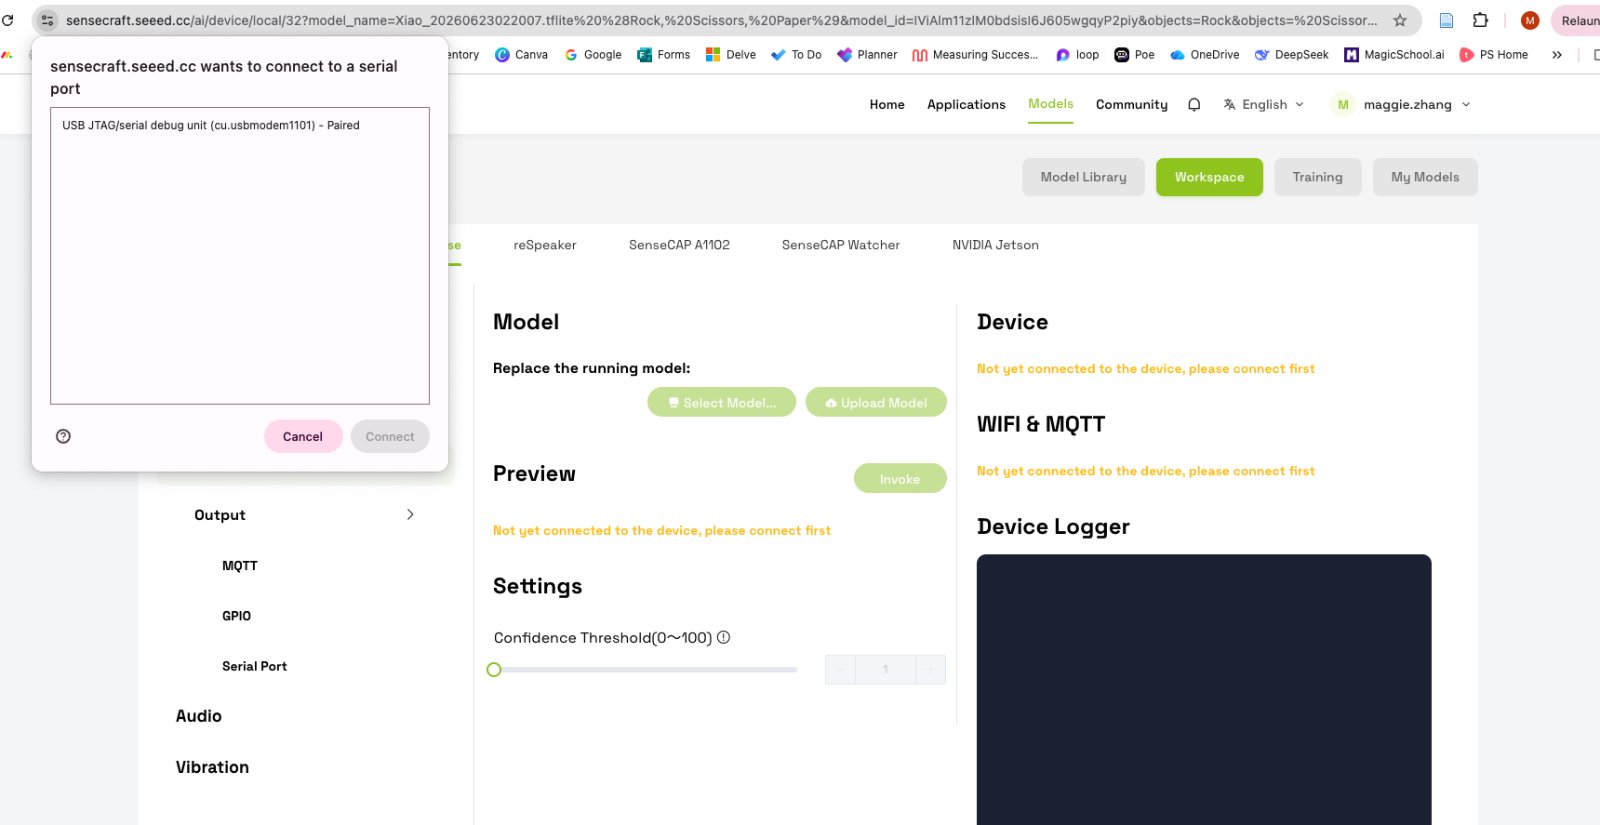This screenshot has height=825, width=1600.
Task: Open the notifications bell icon
Action: tap(1194, 104)
